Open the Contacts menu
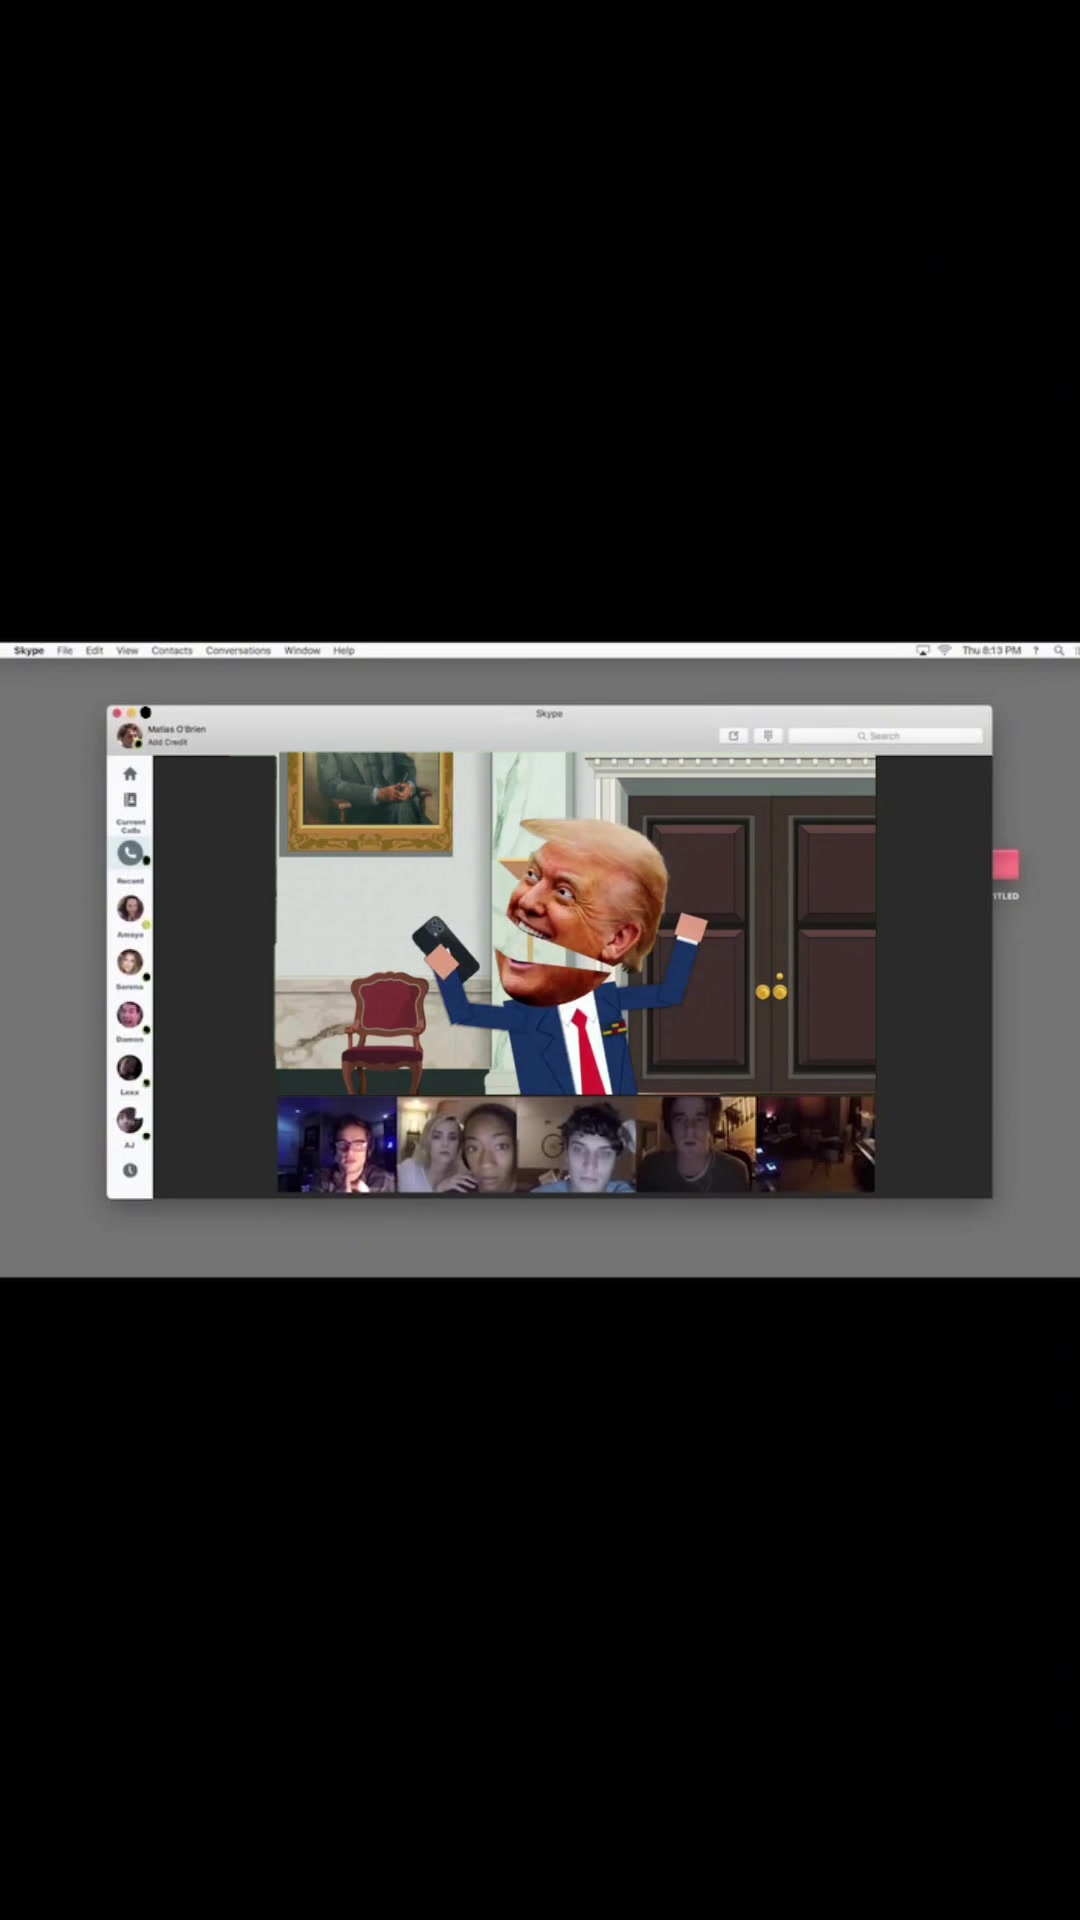 click(172, 650)
